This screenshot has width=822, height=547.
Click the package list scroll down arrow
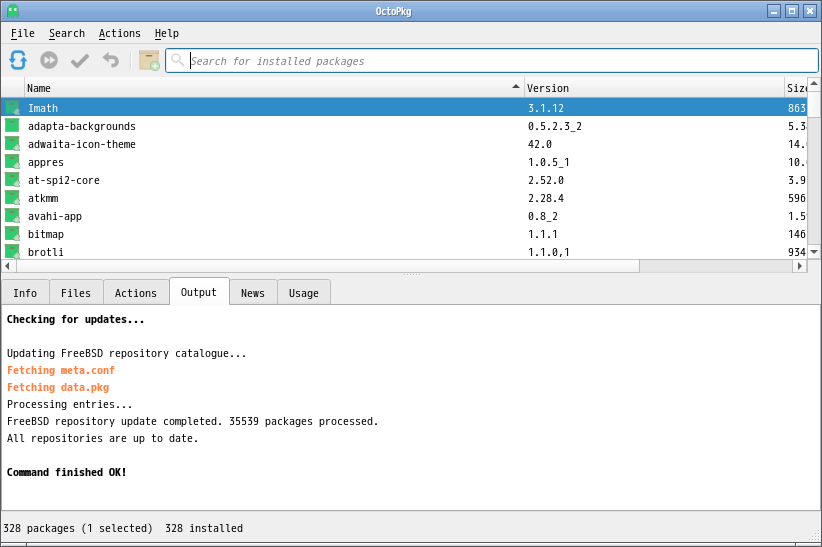[x=814, y=252]
